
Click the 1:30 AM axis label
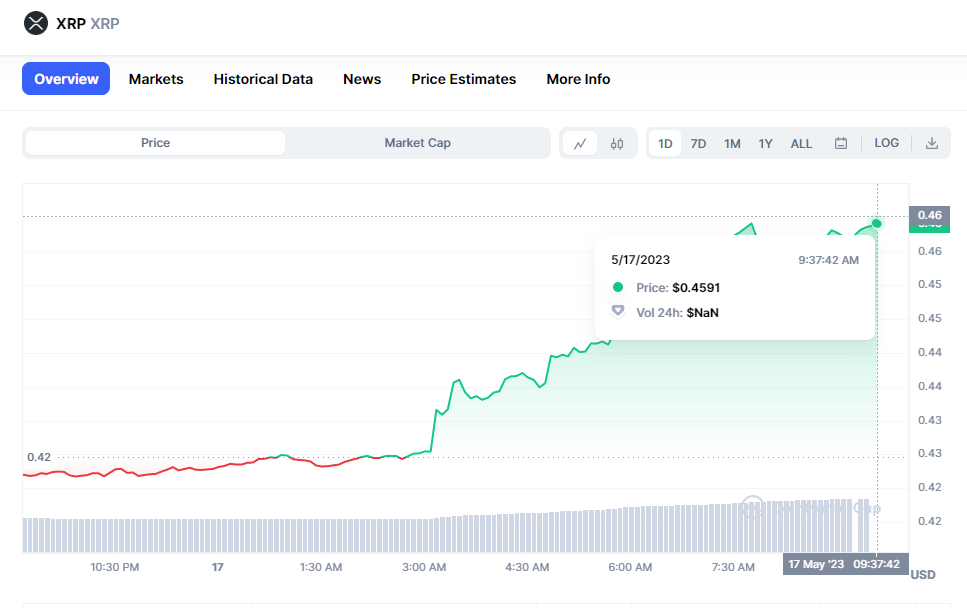pos(321,567)
